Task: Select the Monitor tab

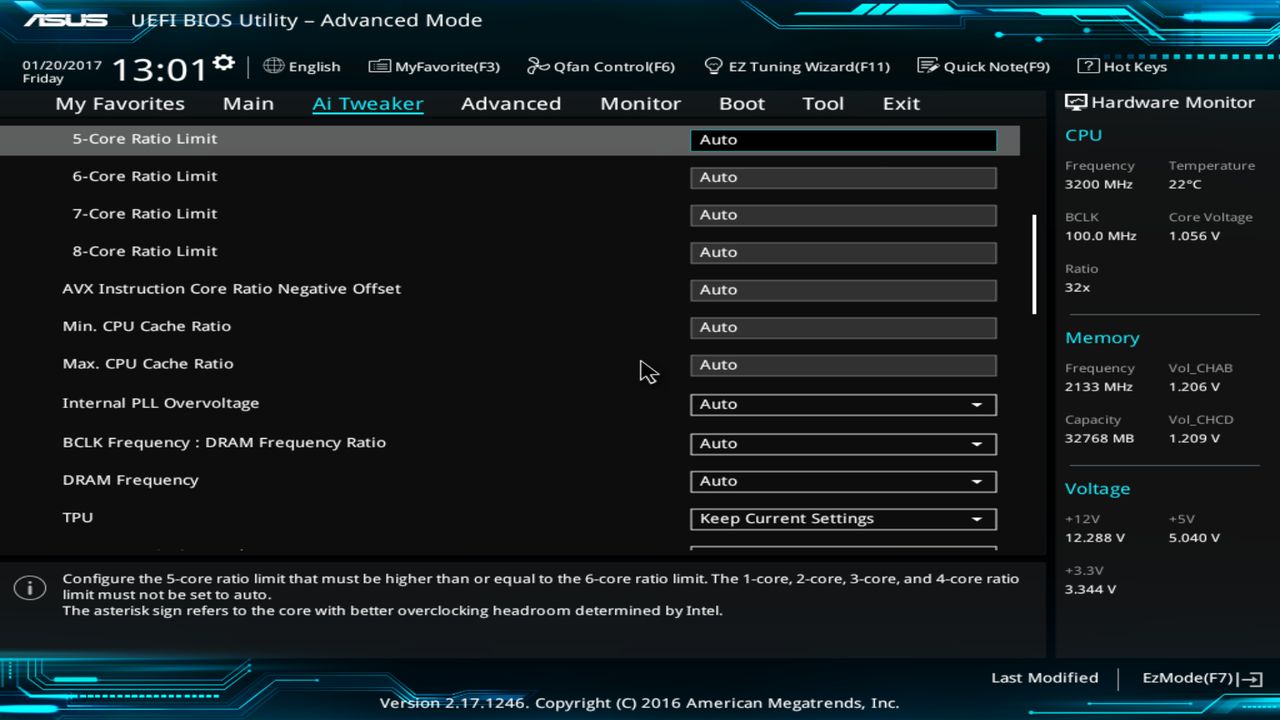Action: pyautogui.click(x=640, y=103)
